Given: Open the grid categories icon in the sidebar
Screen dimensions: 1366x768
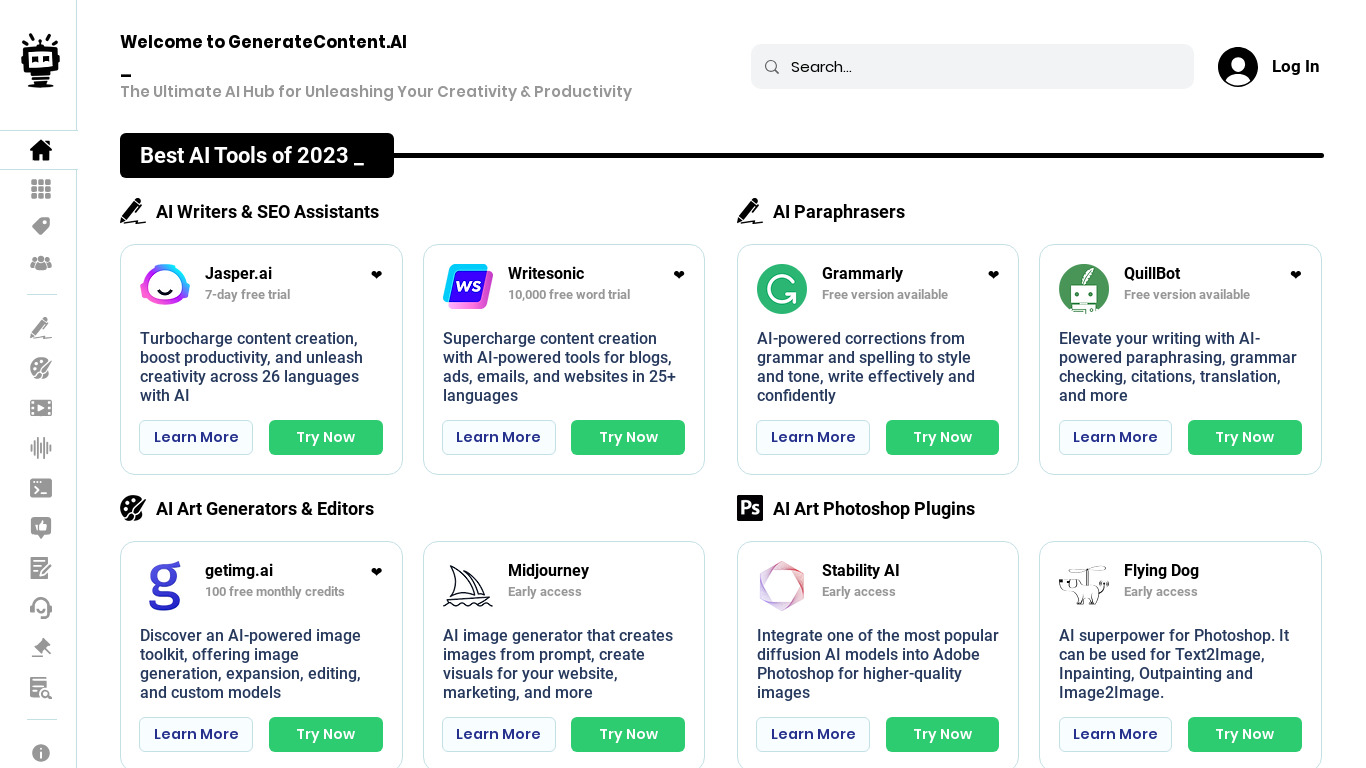Looking at the screenshot, I should (41, 189).
